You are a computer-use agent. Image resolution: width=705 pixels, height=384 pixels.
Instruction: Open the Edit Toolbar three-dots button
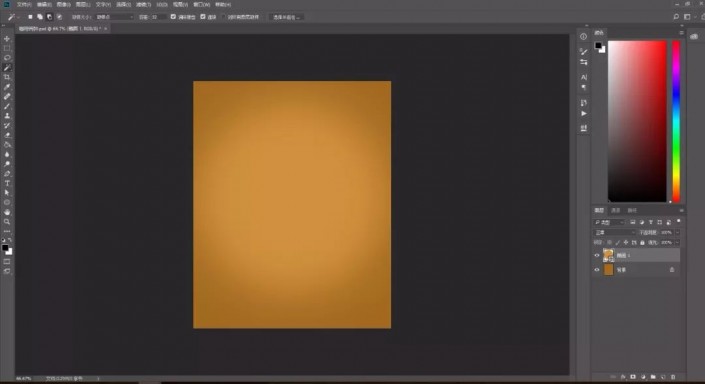(7, 231)
